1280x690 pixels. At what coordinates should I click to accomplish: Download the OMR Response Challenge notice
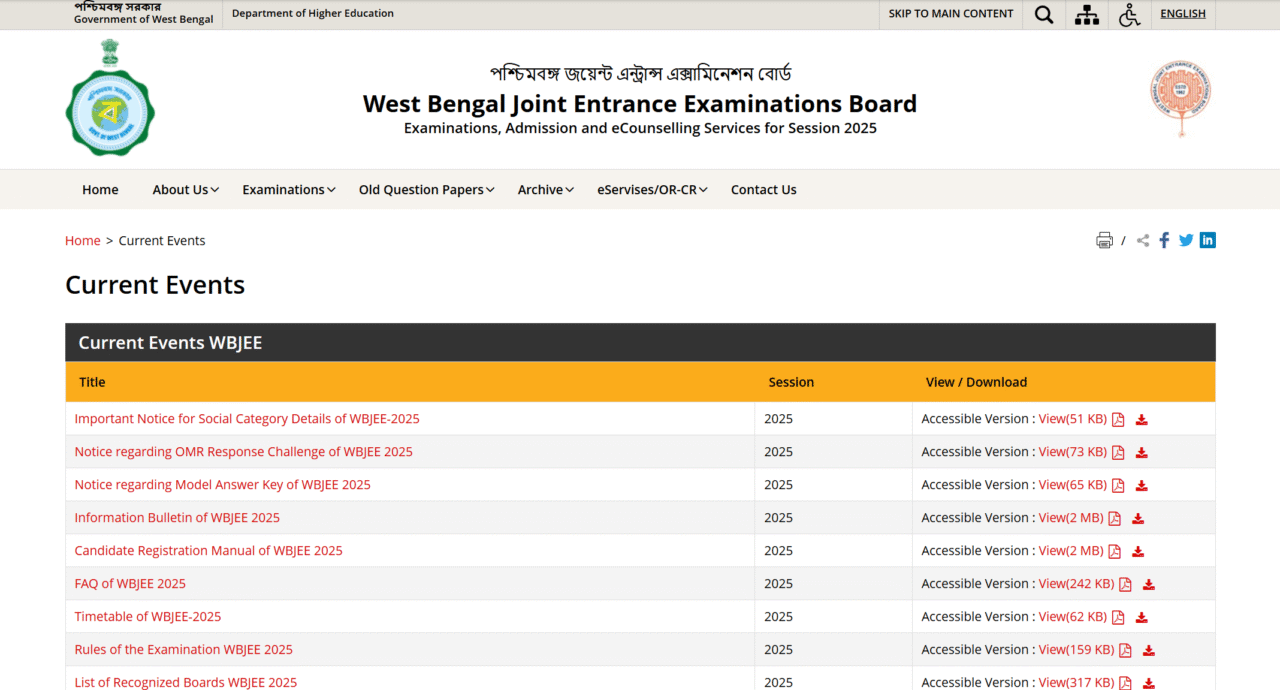(x=1142, y=453)
